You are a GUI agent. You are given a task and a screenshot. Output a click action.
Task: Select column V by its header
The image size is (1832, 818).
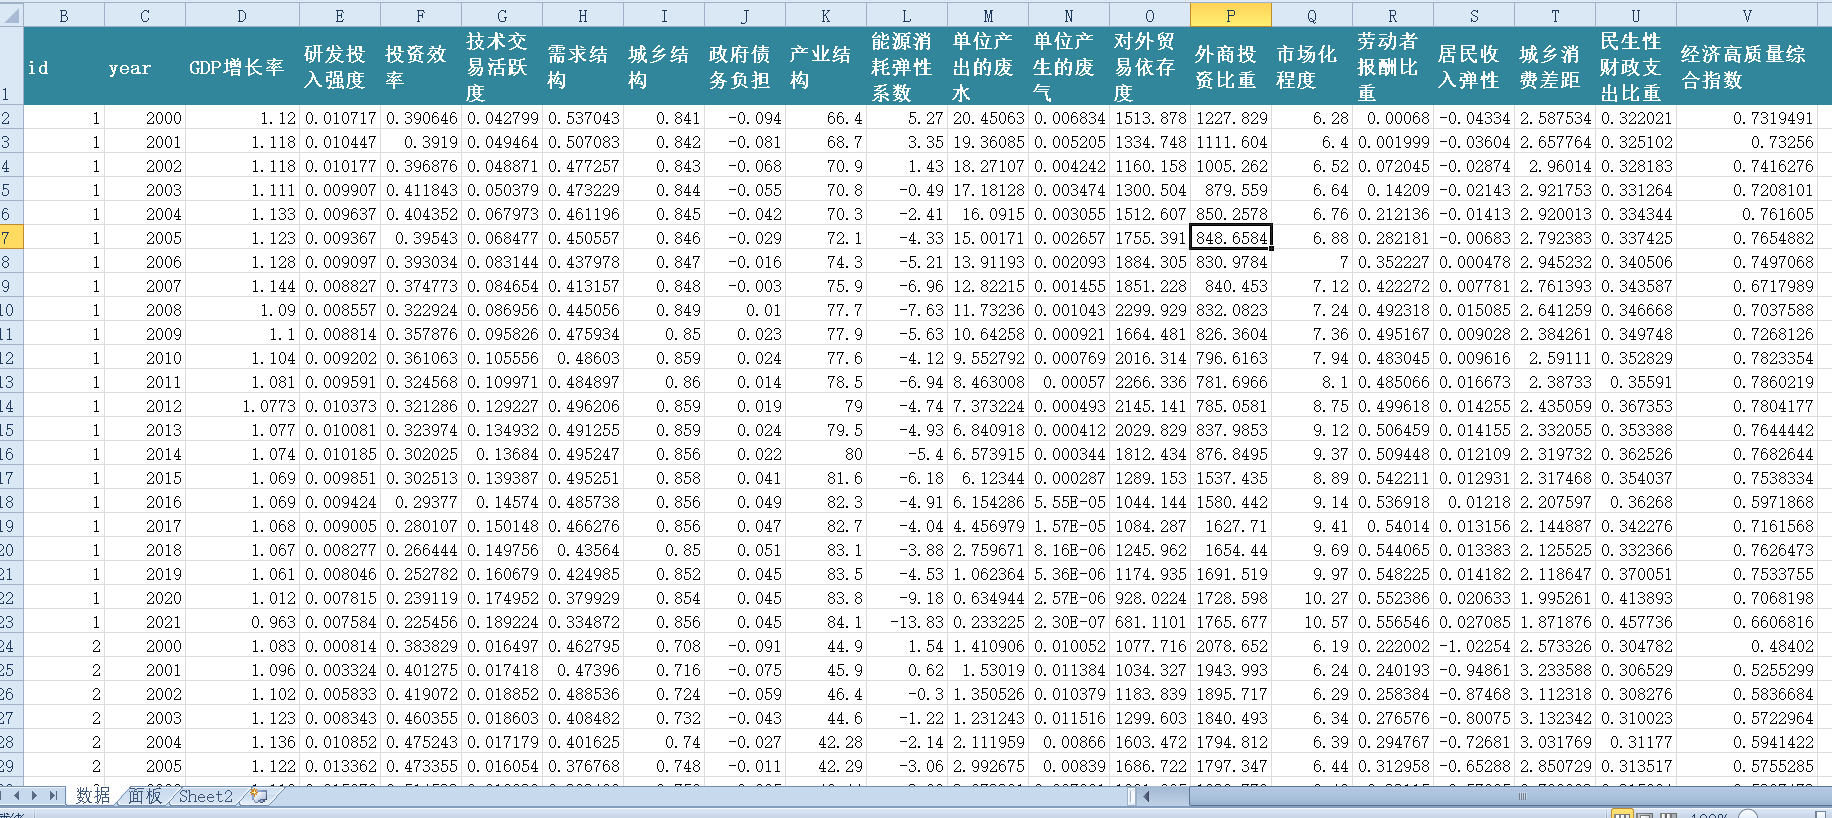coord(1746,15)
